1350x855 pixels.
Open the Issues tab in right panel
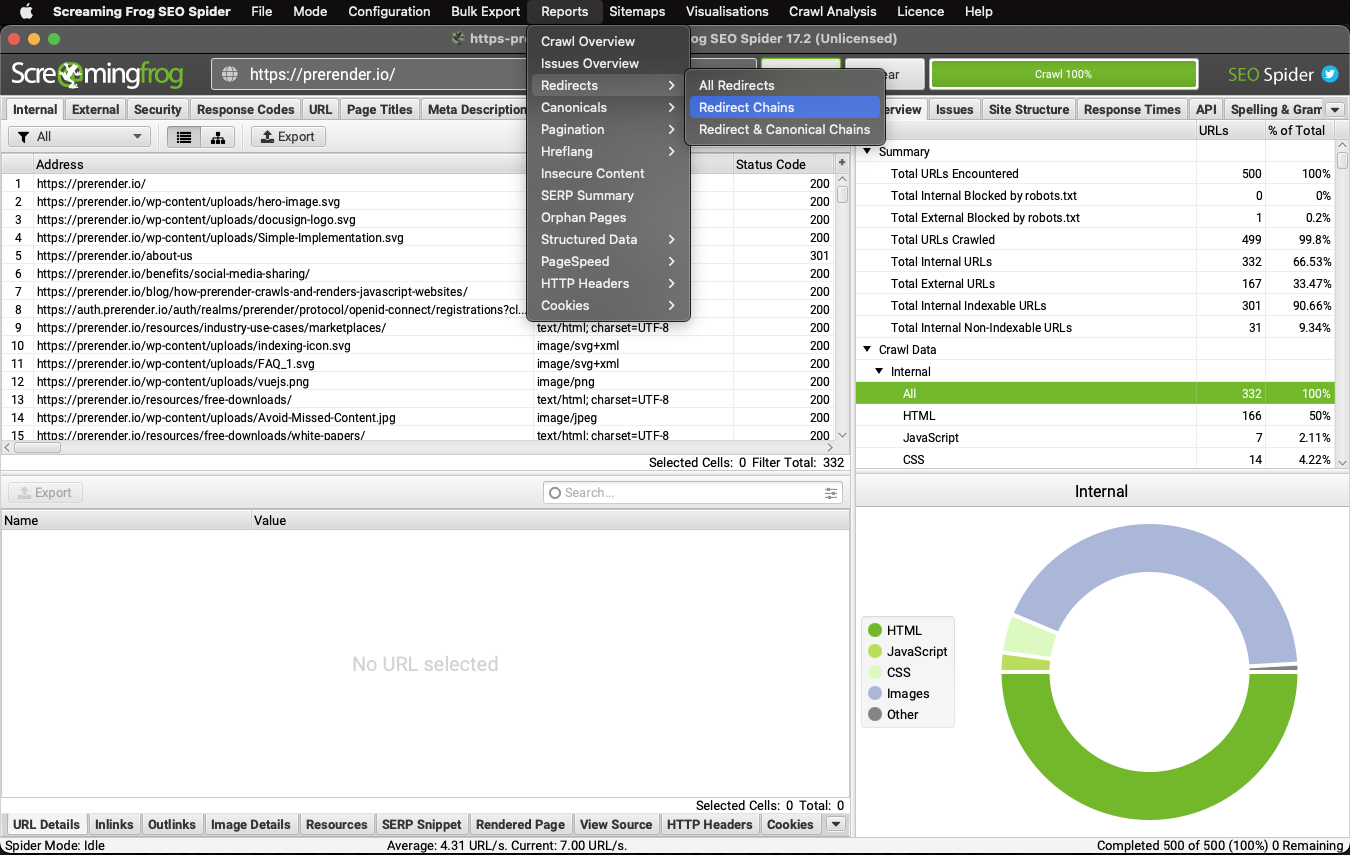(954, 110)
